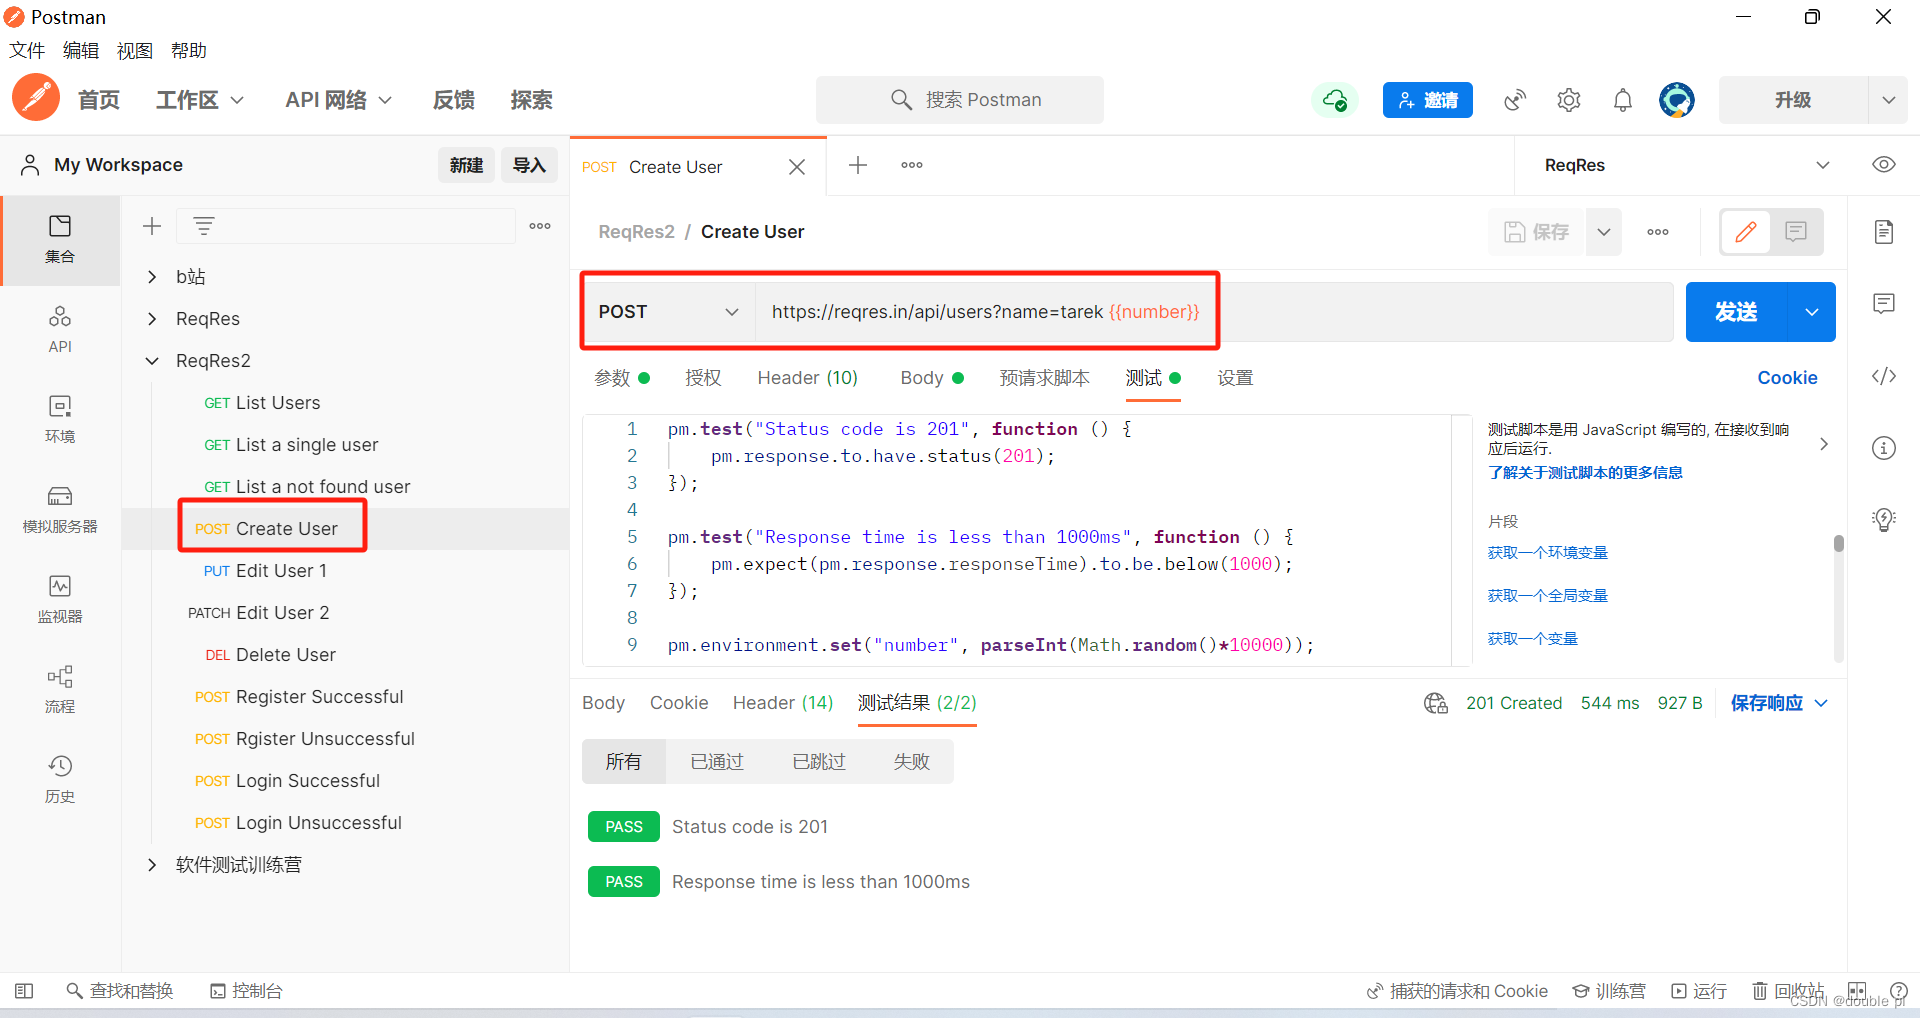Viewport: 1920px width, 1018px height.
Task: Switch to the Pre-request Script (预请求脚本) tab
Action: point(1045,378)
